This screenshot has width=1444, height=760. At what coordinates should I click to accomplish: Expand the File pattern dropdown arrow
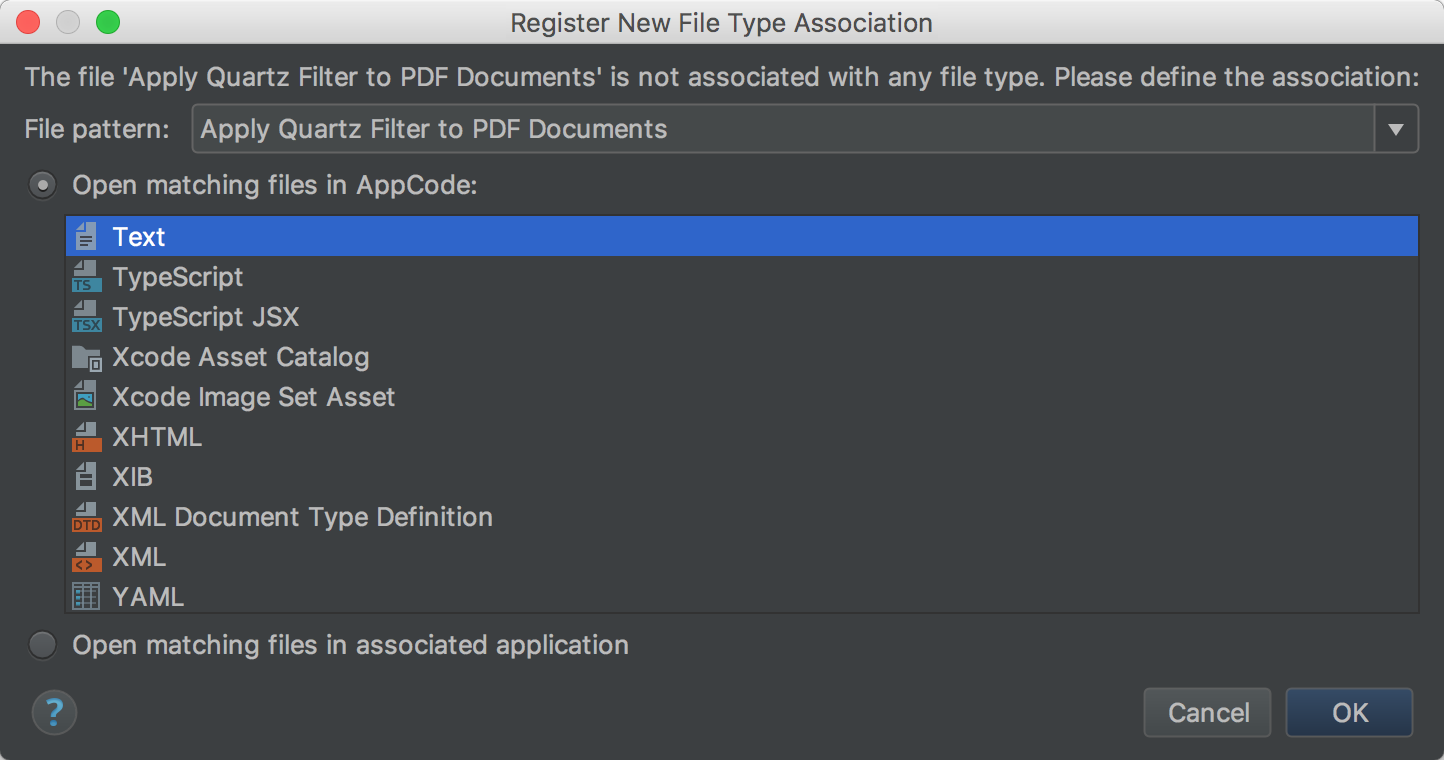[1396, 129]
